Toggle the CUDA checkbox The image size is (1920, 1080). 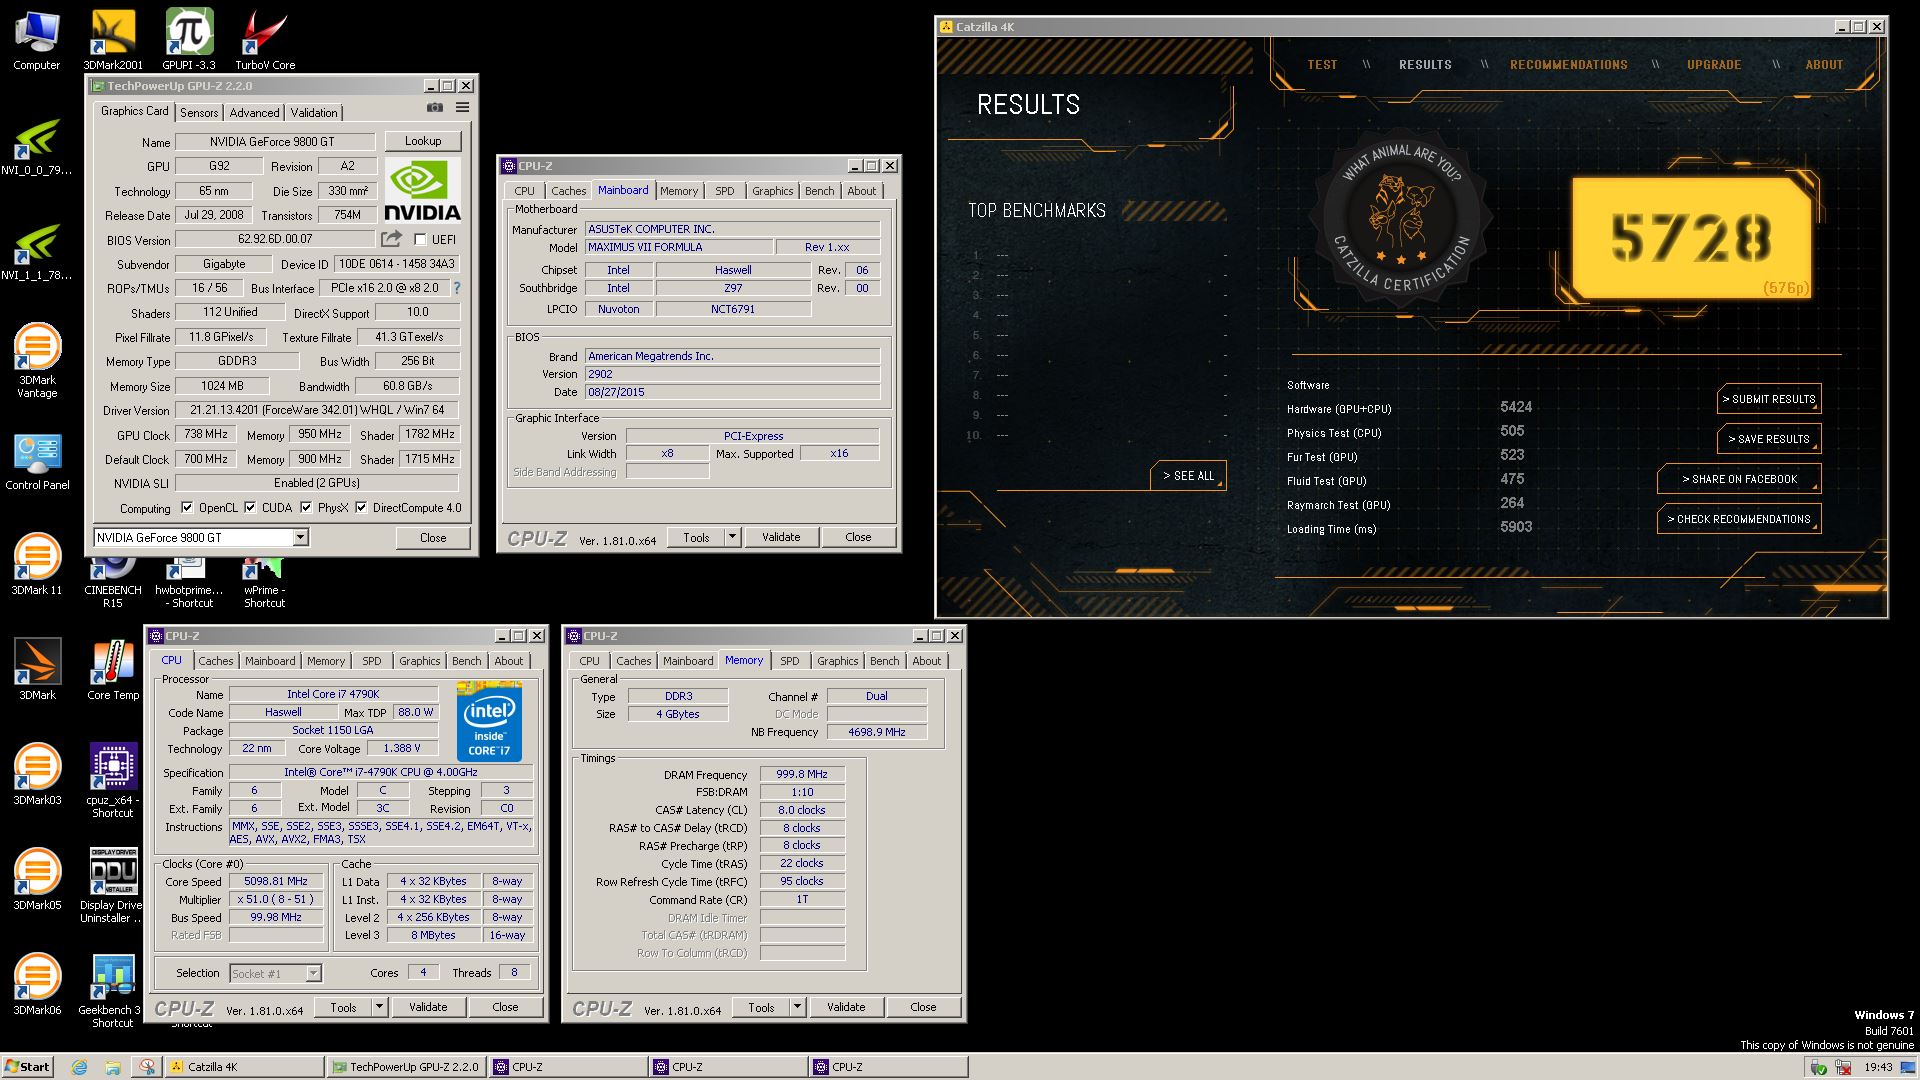[250, 508]
